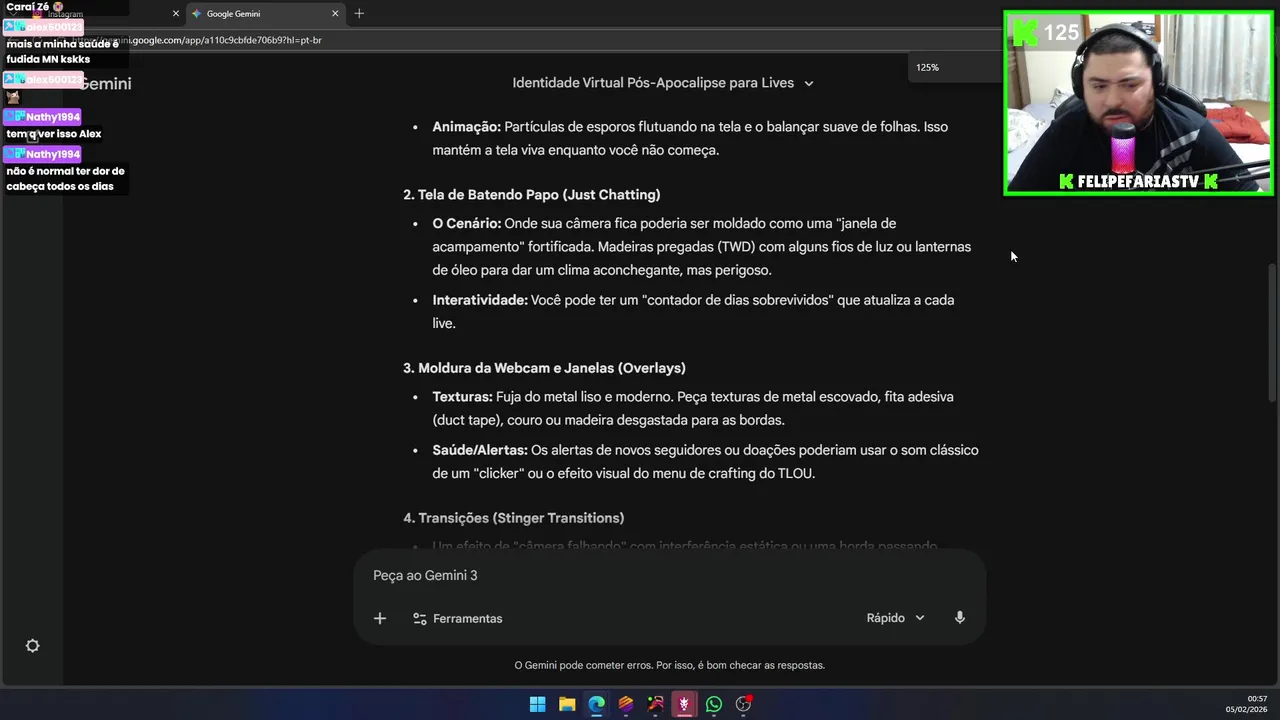Screen dimensions: 1280x720
Task: Activate the microphone voice input
Action: [x=960, y=618]
